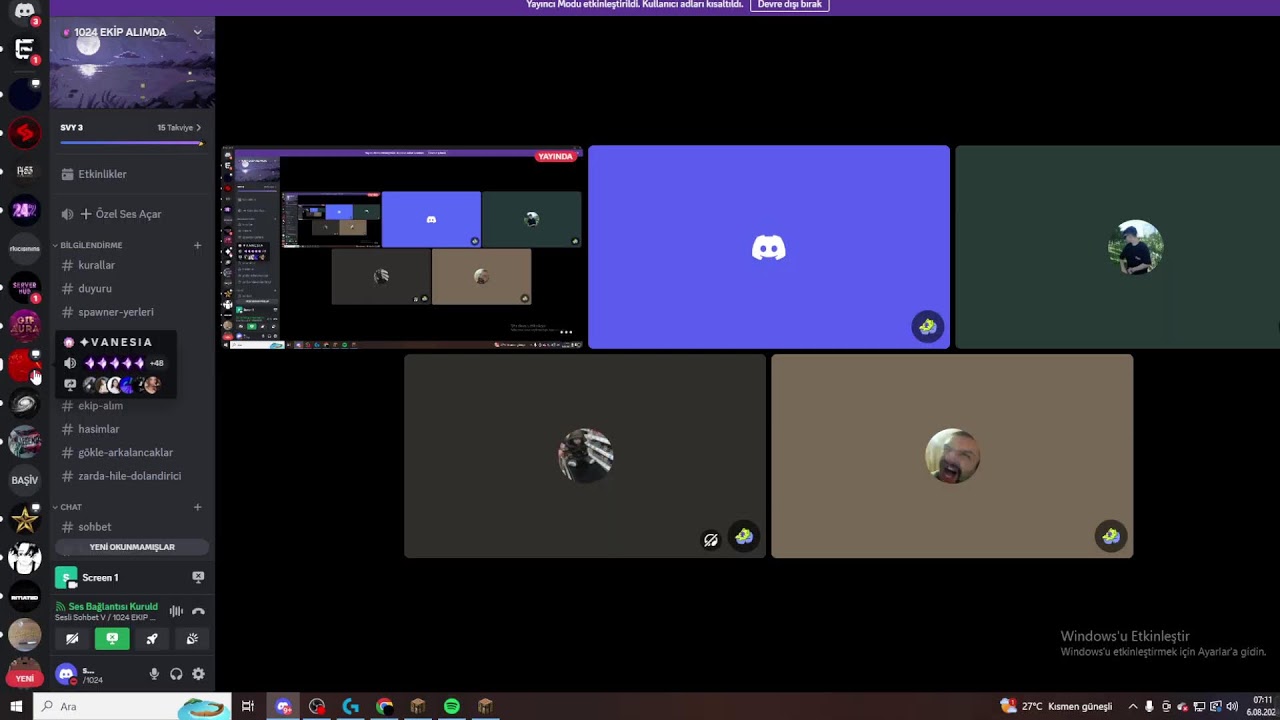Viewport: 1280px width, 720px height.
Task: Collapse the BİLGİLENDİRME category
Action: (x=88, y=245)
